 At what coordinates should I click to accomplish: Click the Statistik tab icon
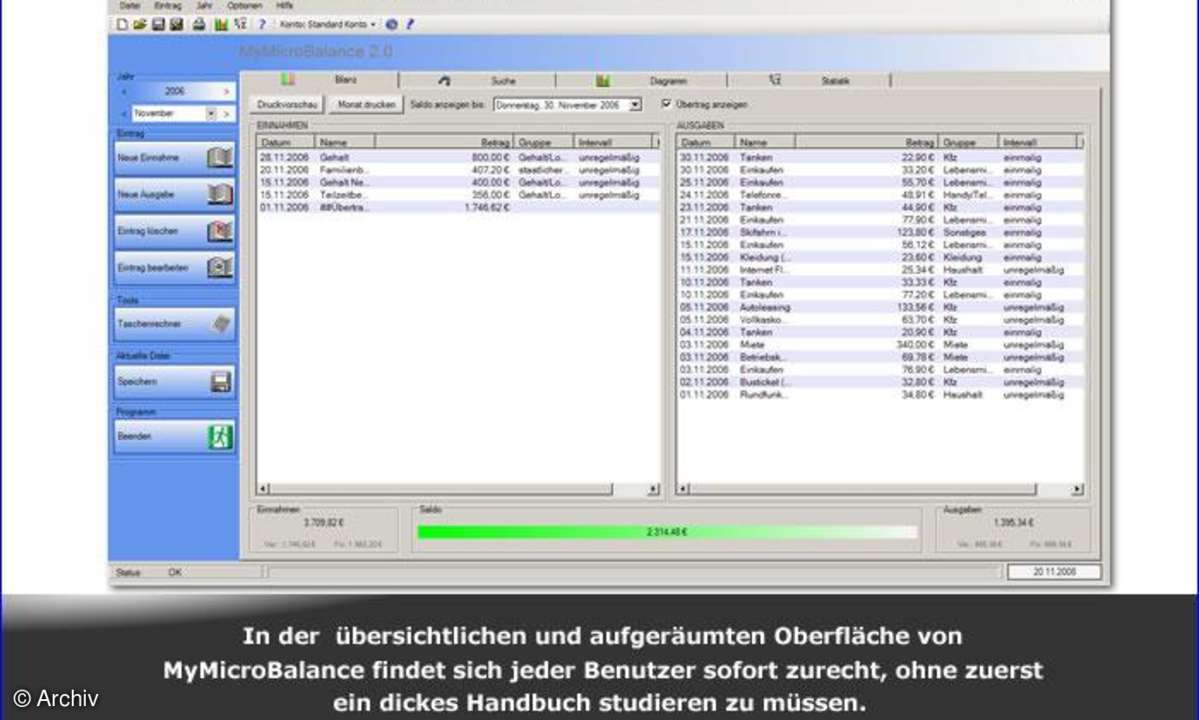click(775, 79)
